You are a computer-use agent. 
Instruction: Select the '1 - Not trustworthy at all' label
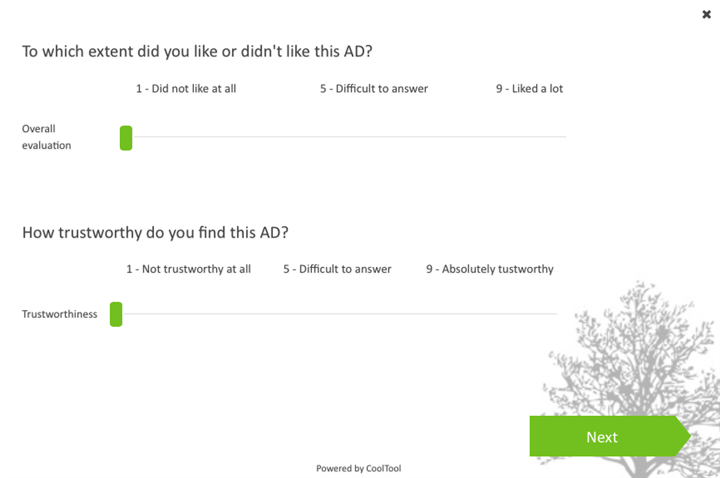click(188, 269)
